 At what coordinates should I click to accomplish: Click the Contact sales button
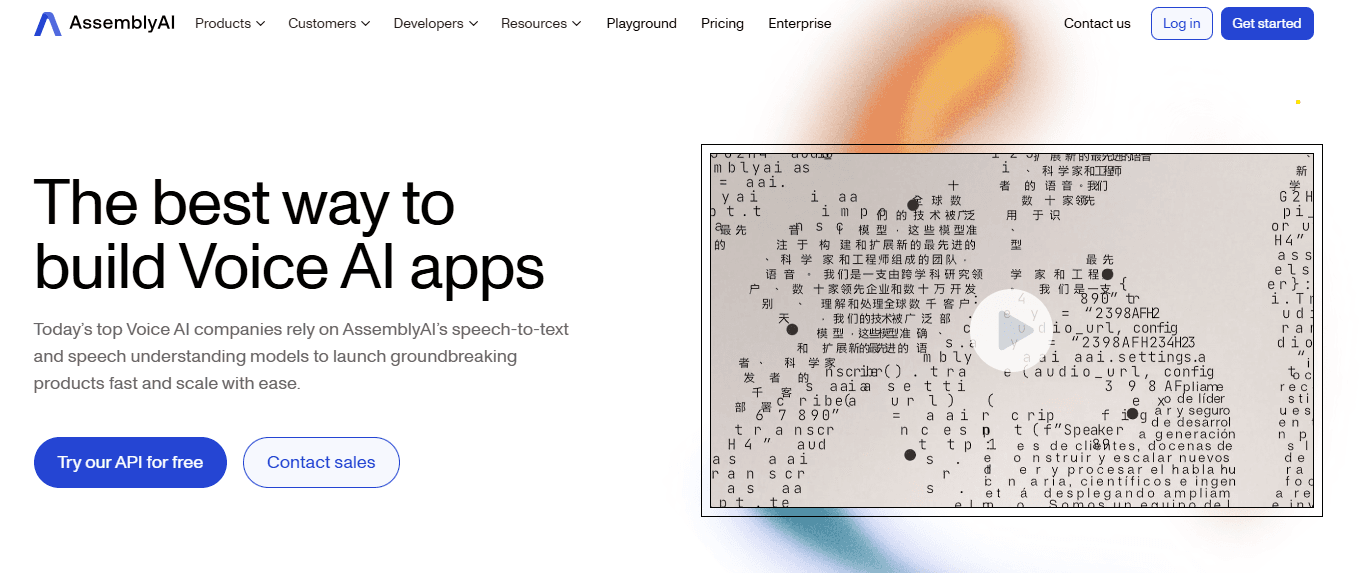point(321,462)
